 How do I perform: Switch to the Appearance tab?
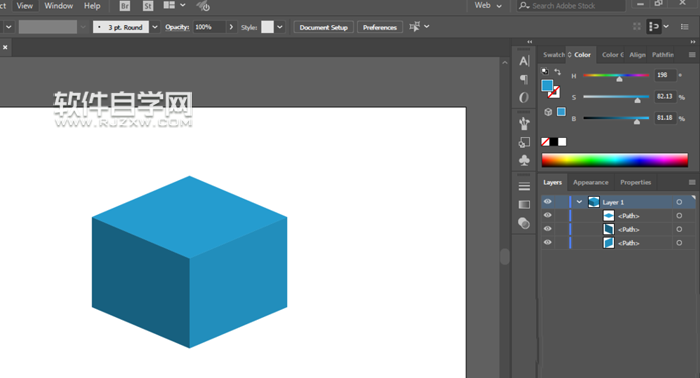coord(590,183)
